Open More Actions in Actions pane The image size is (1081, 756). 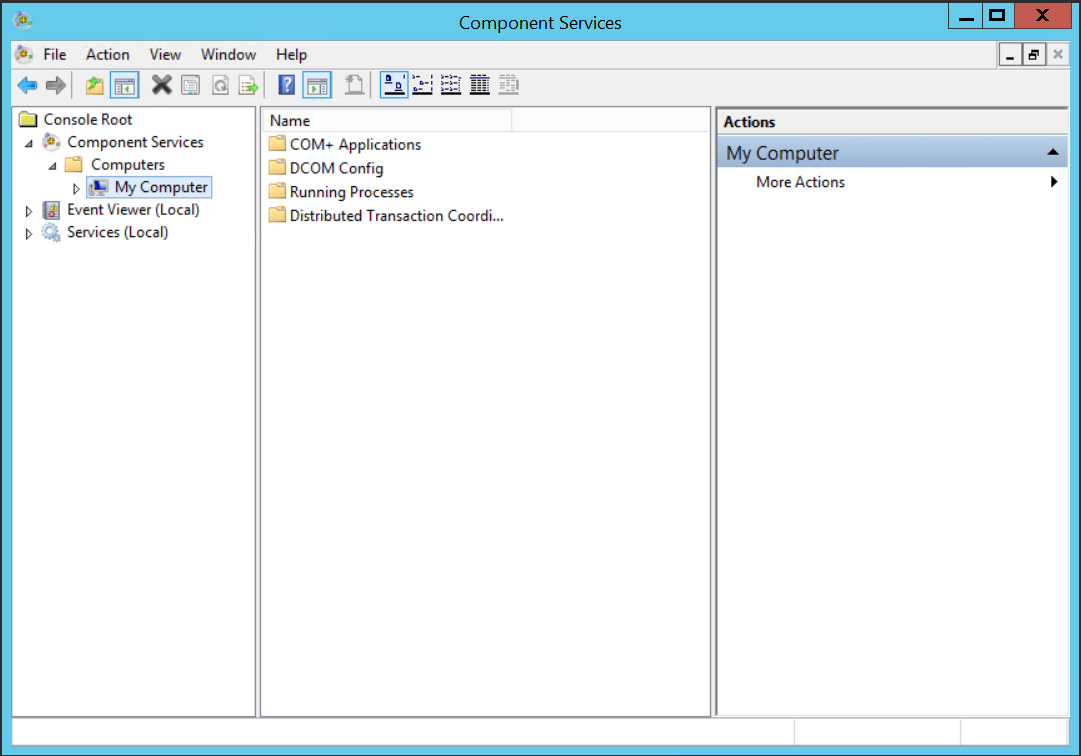click(800, 182)
